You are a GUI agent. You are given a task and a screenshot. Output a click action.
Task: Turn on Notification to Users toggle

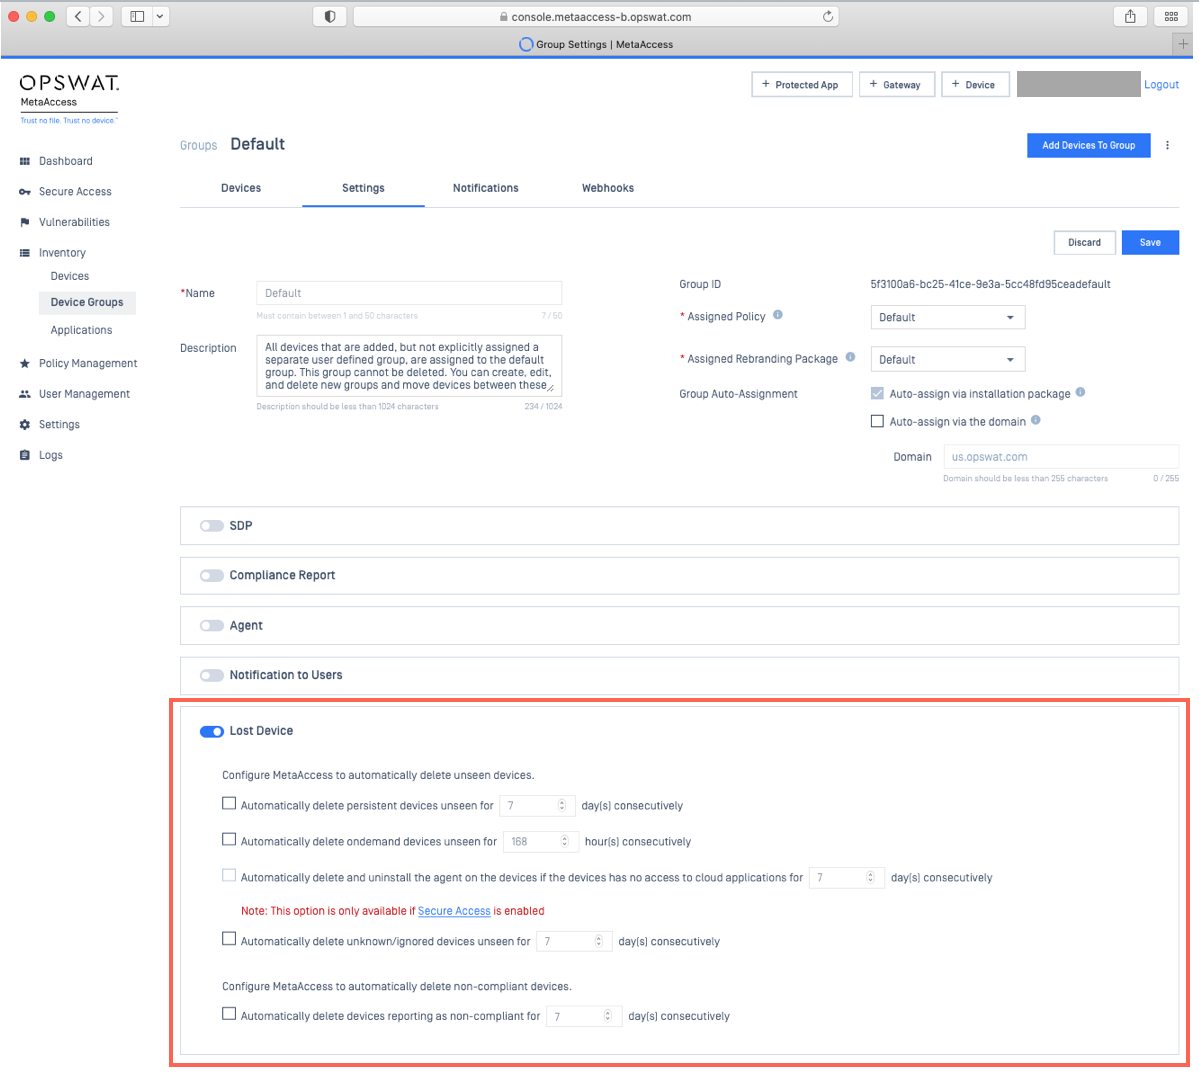coord(212,676)
